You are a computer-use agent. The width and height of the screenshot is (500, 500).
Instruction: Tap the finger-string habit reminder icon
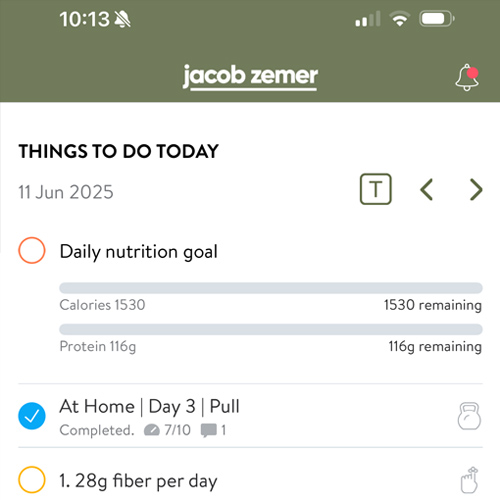tap(469, 480)
